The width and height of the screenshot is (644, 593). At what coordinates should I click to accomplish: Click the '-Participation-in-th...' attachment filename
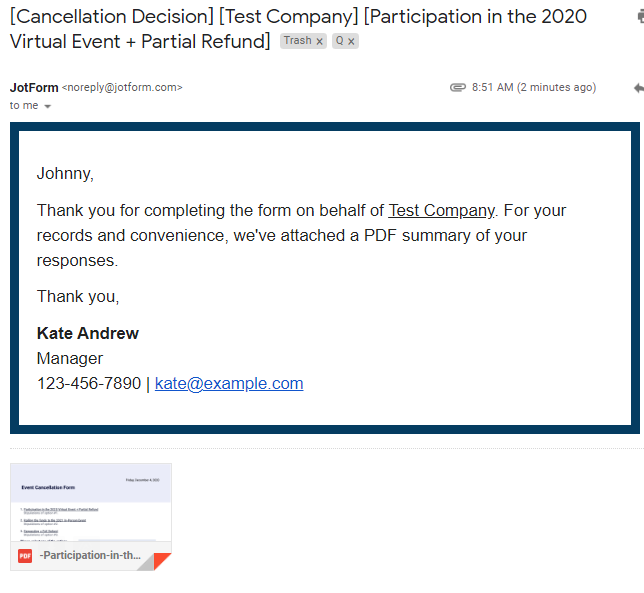click(90, 555)
